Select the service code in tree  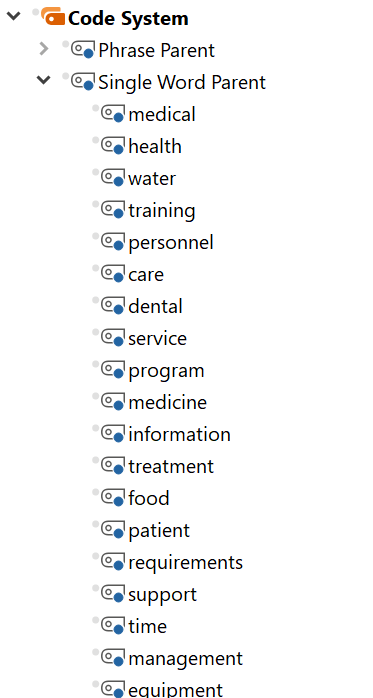tap(158, 338)
